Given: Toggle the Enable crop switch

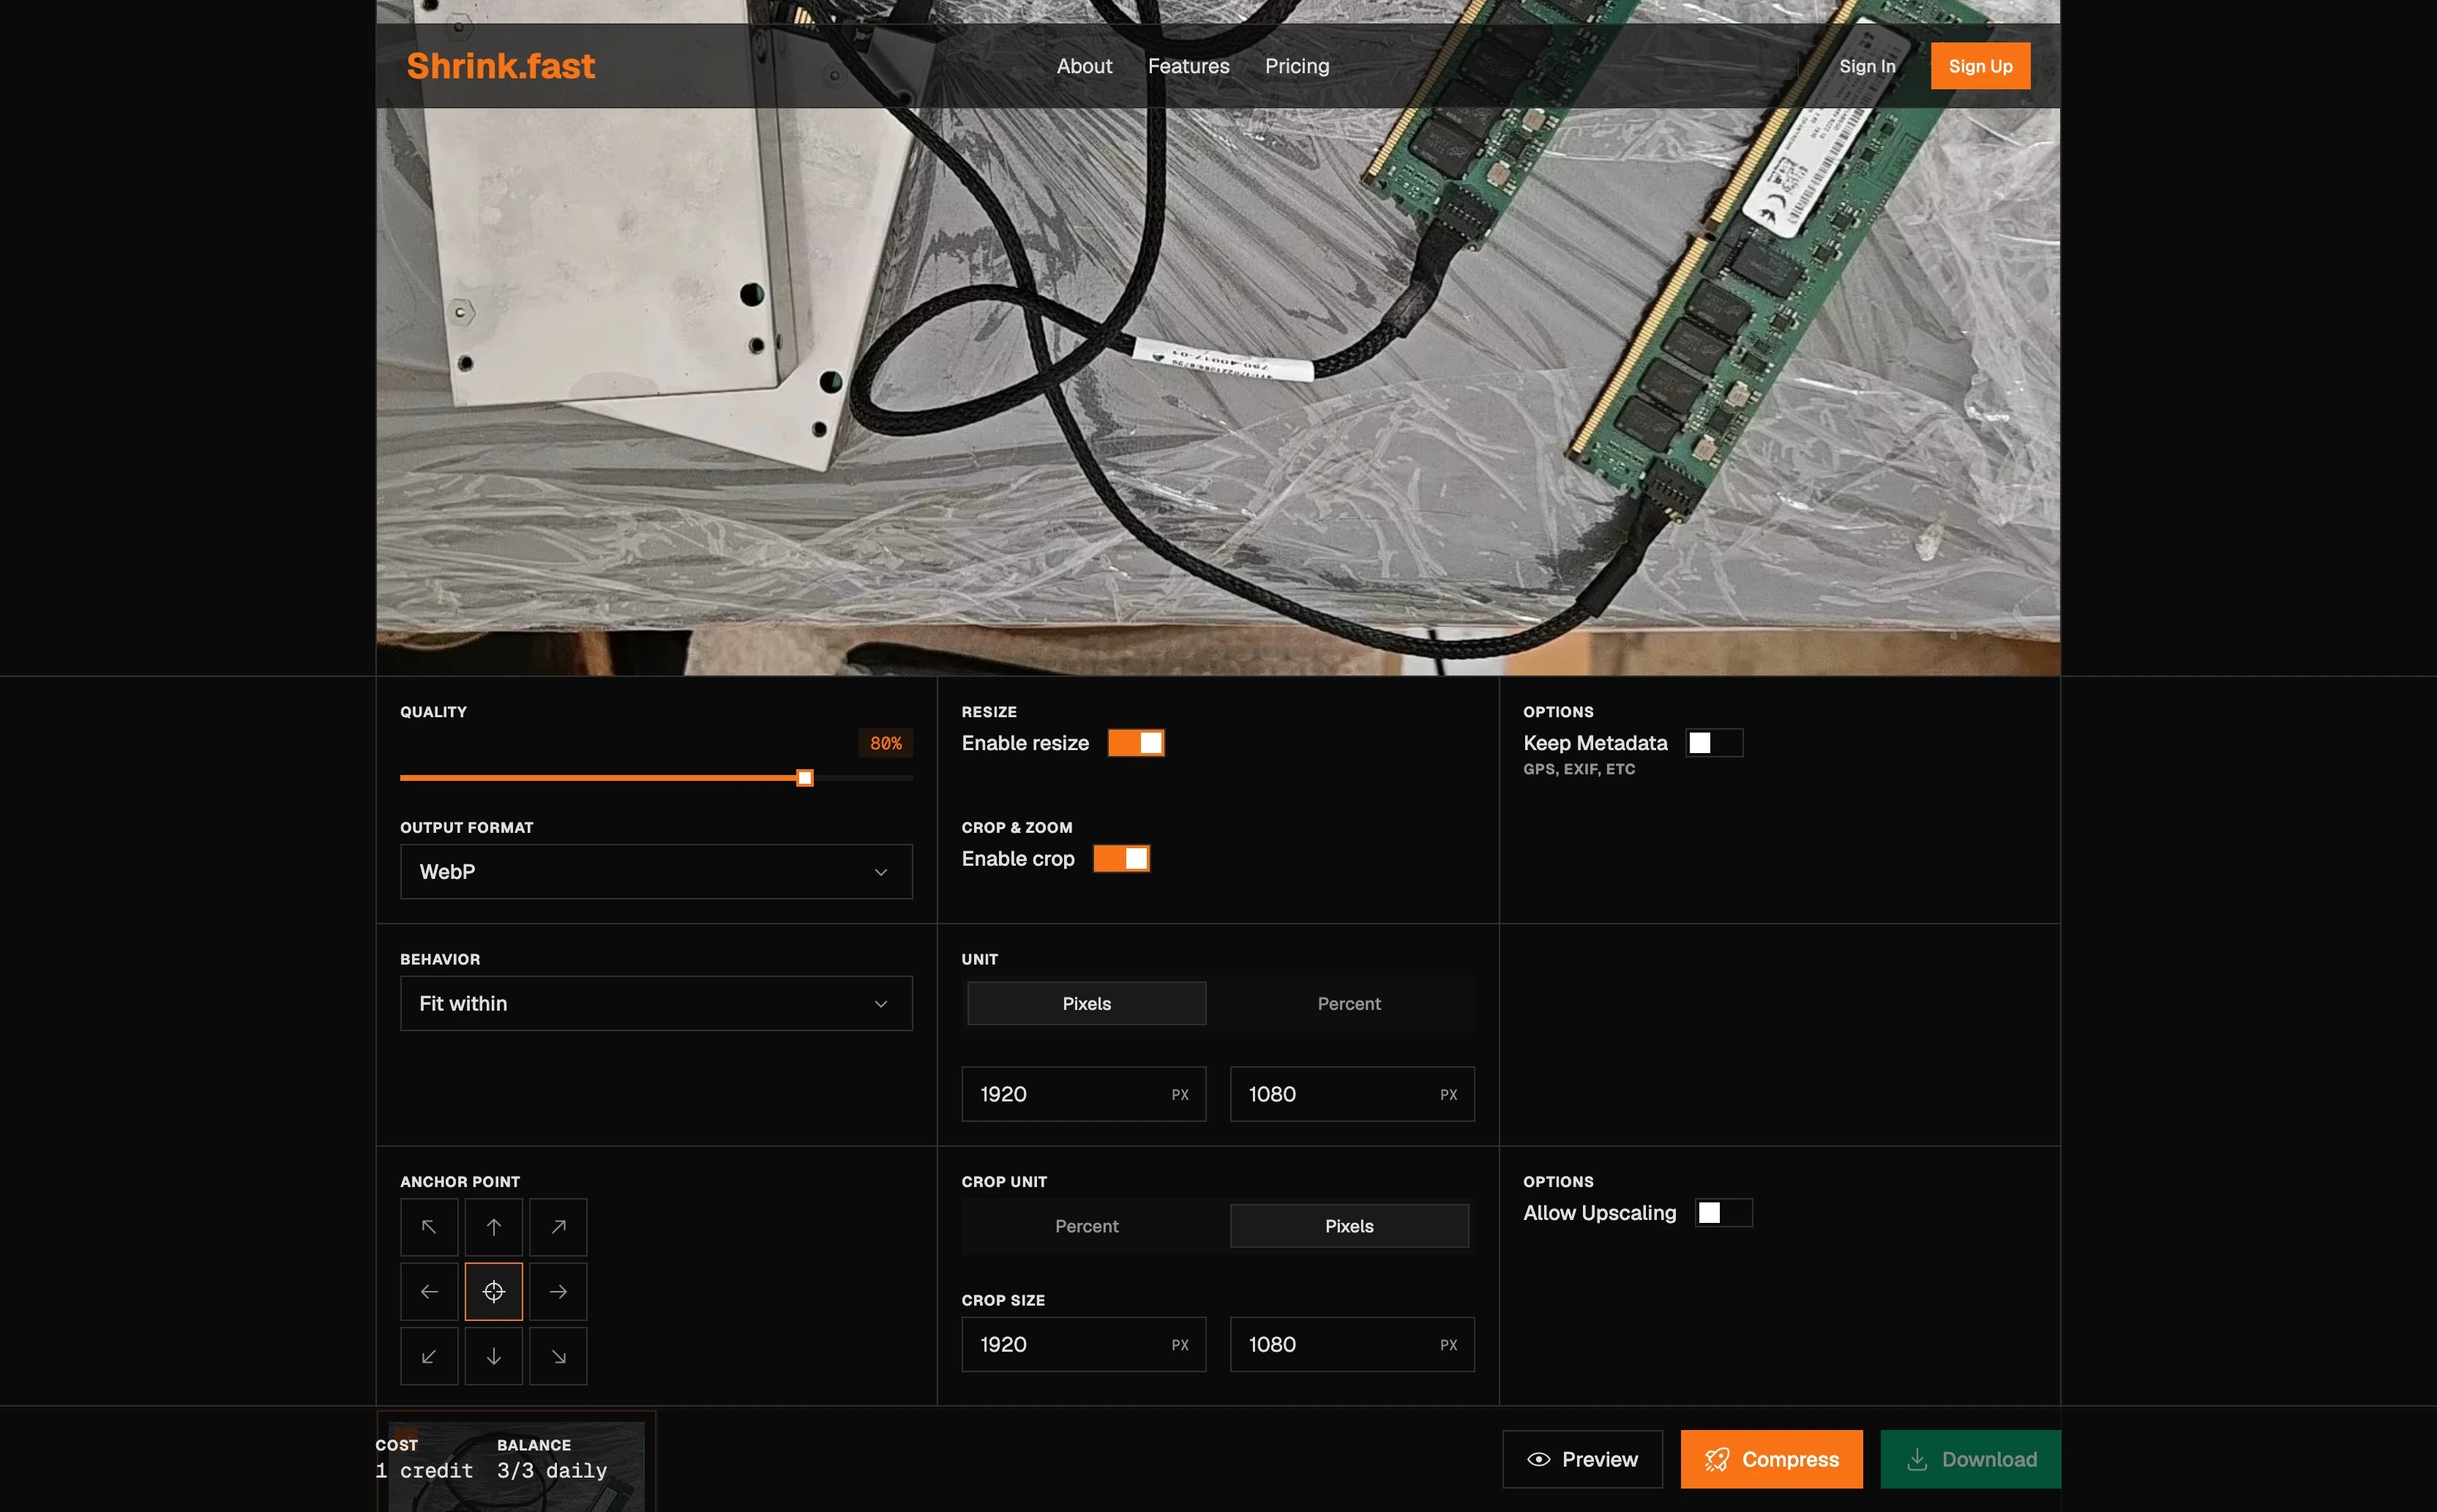Looking at the screenshot, I should (x=1121, y=859).
